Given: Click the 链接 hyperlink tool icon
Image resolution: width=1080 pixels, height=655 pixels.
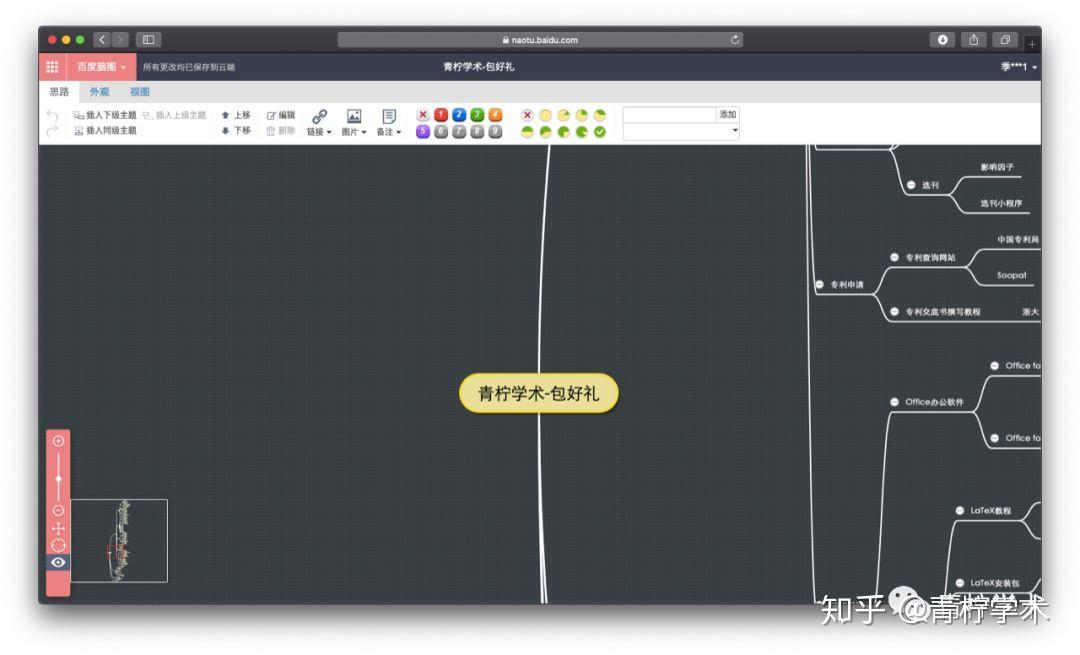Looking at the screenshot, I should tap(320, 114).
